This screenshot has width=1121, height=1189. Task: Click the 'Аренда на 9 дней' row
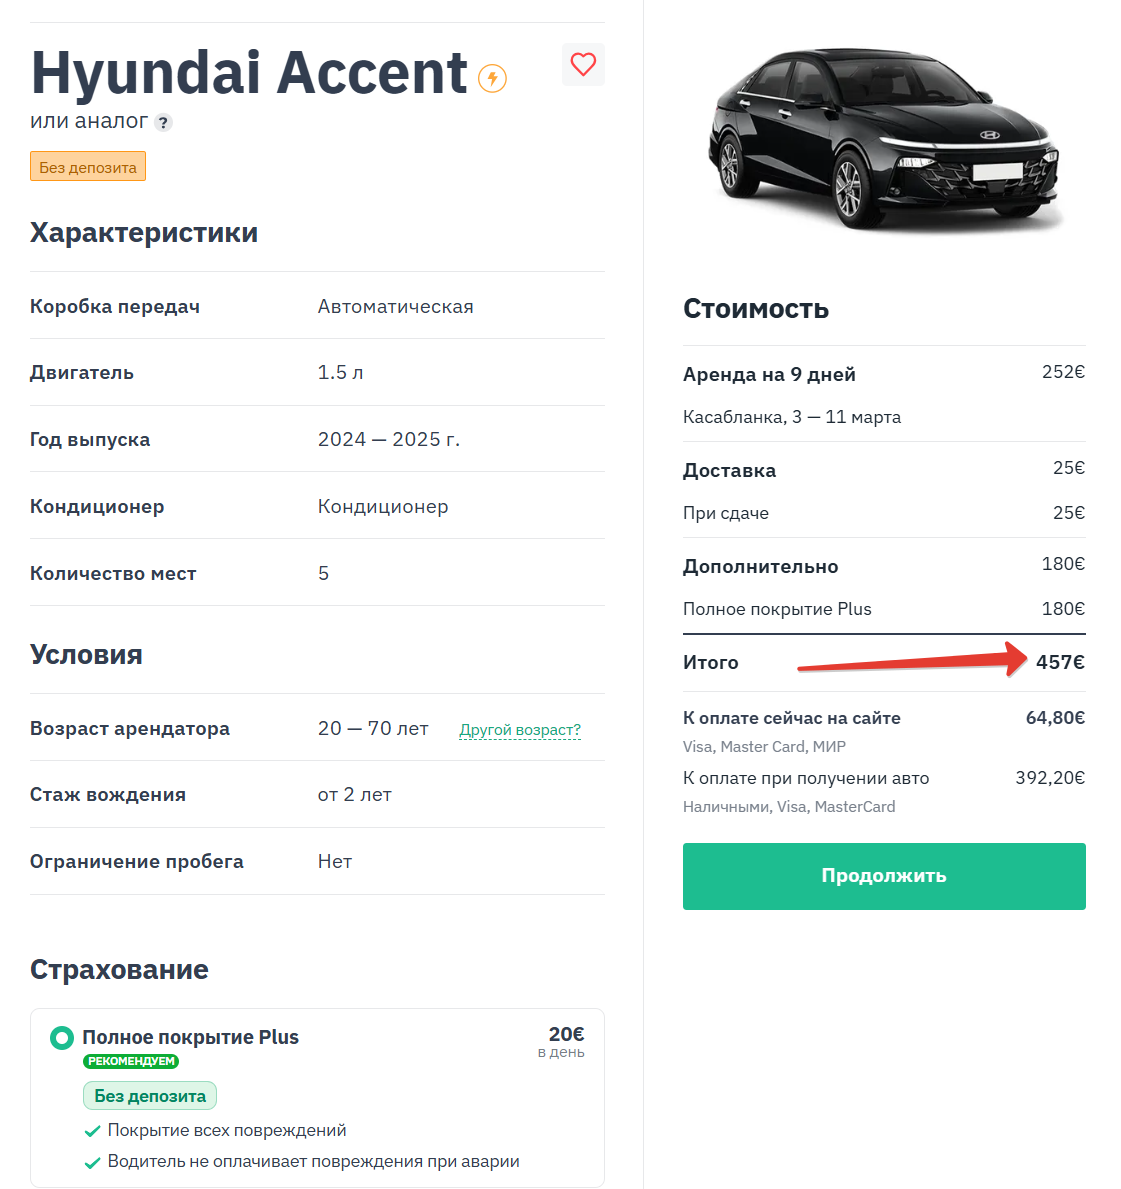click(769, 375)
